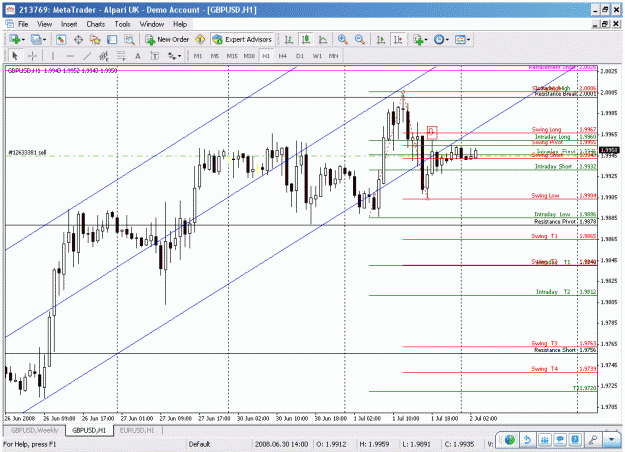Open the Tools menu
This screenshot has height=452, width=625.
(122, 24)
